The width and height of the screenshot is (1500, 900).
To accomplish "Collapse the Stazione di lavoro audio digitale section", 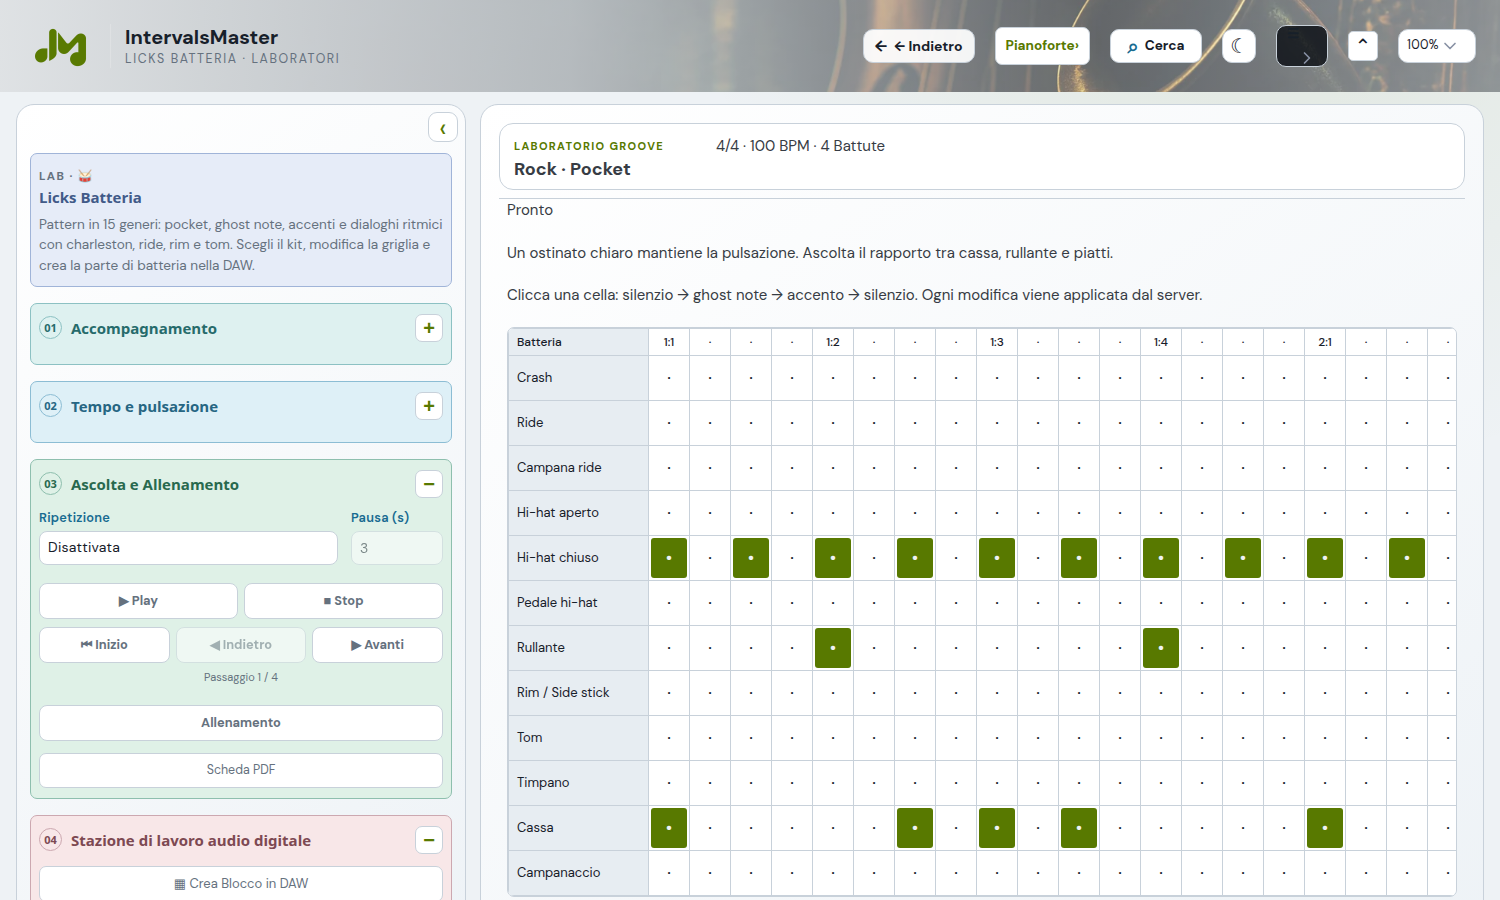I will click(x=429, y=840).
